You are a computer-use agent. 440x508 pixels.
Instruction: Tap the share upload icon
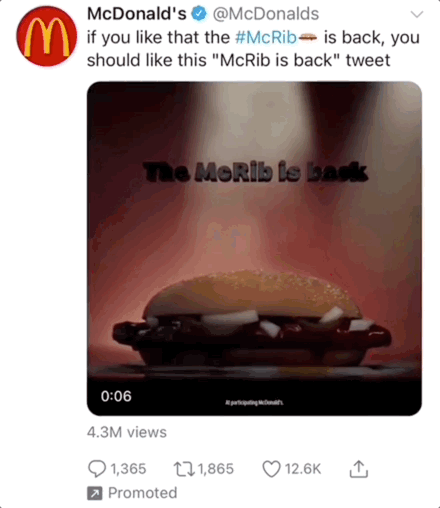[359, 469]
